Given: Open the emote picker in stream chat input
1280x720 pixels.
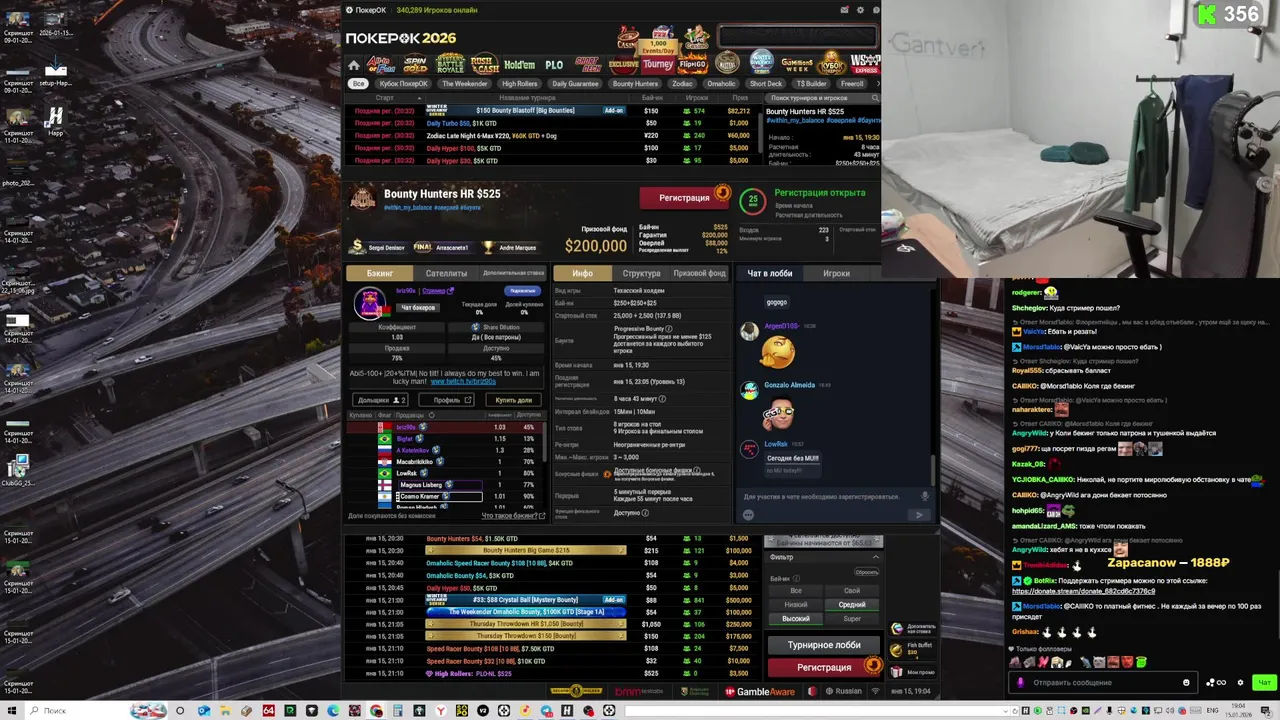Looking at the screenshot, I should pyautogui.click(x=1186, y=682).
